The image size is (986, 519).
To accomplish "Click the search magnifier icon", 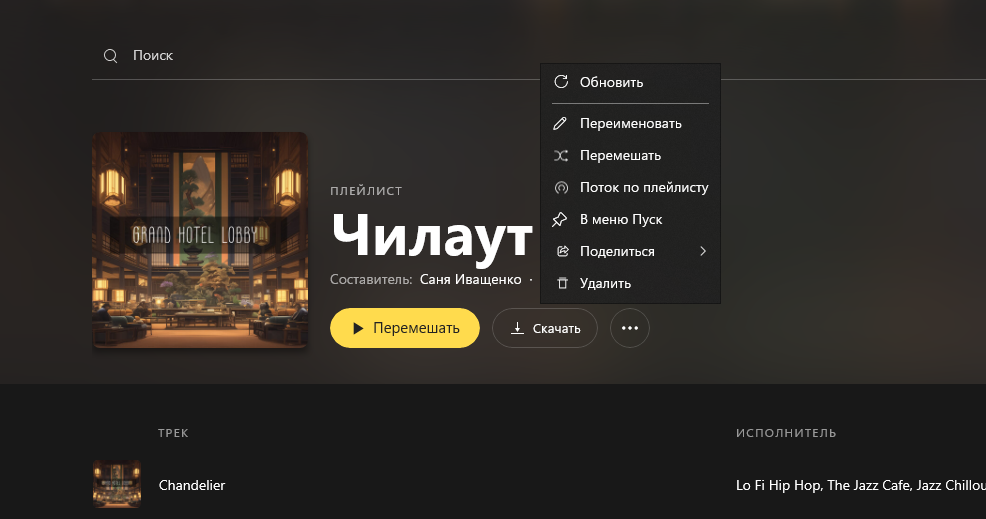I will [x=111, y=56].
